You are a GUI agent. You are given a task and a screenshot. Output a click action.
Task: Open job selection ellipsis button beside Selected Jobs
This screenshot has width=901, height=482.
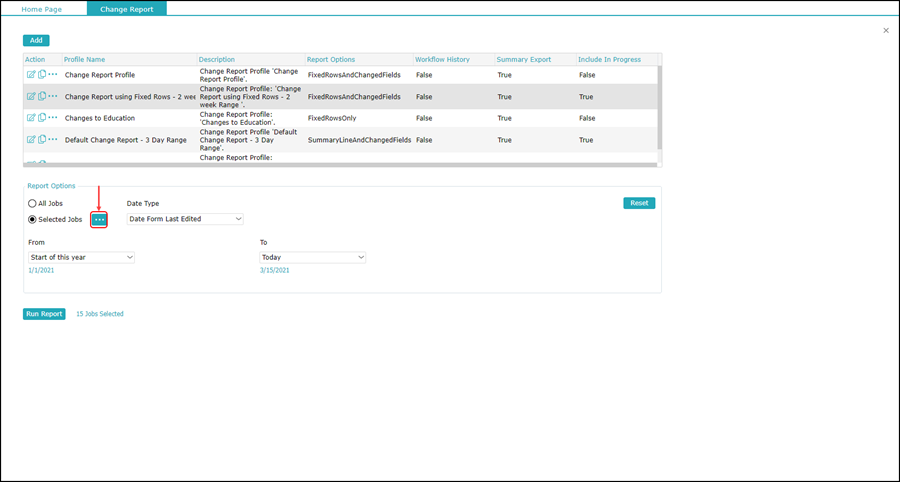(x=99, y=219)
